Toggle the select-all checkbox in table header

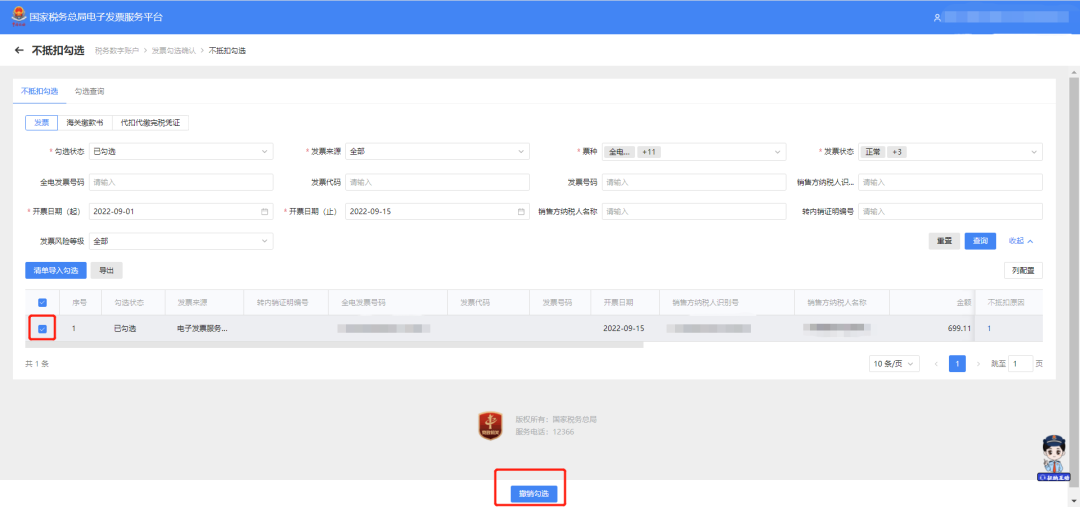pyautogui.click(x=42, y=302)
